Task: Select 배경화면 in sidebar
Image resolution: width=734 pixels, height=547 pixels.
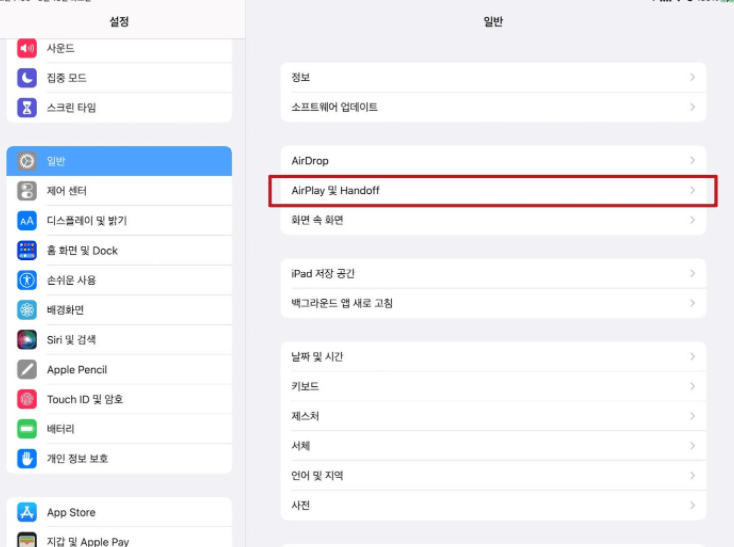Action: coord(119,310)
